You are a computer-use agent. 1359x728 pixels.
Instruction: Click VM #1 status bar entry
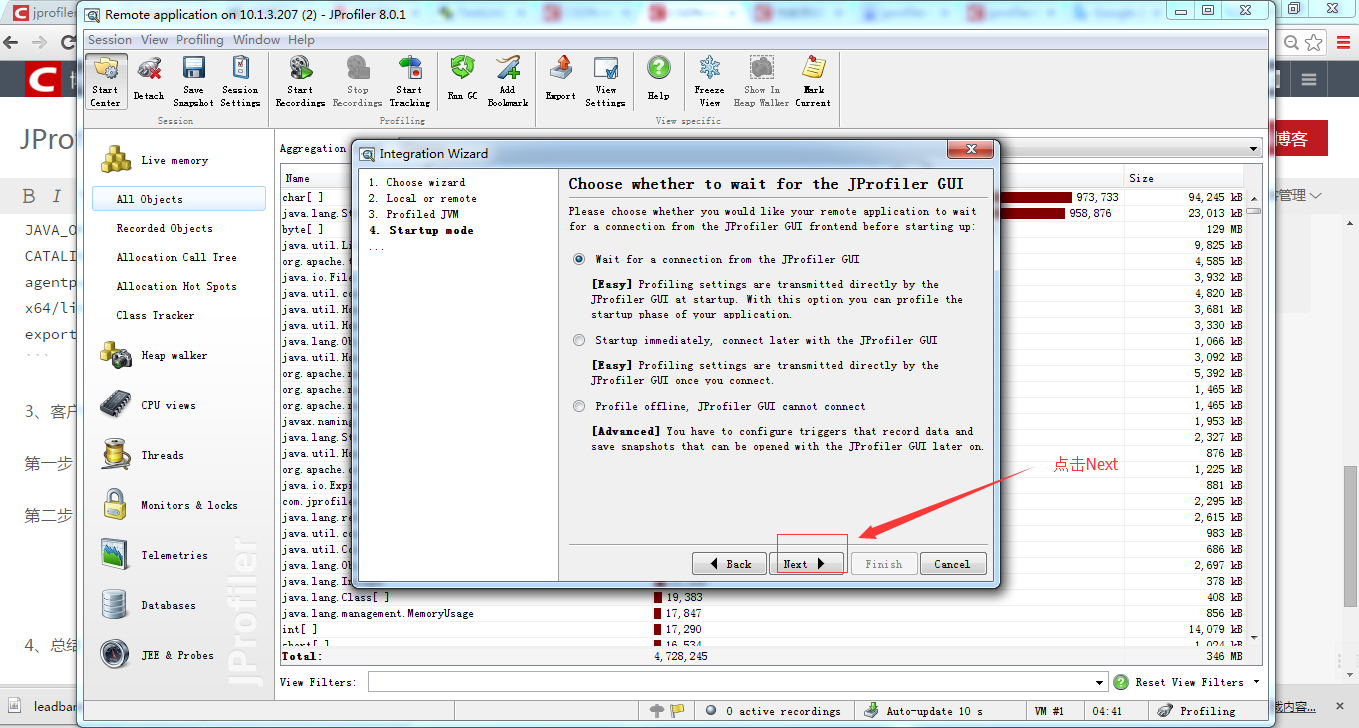coord(1051,711)
